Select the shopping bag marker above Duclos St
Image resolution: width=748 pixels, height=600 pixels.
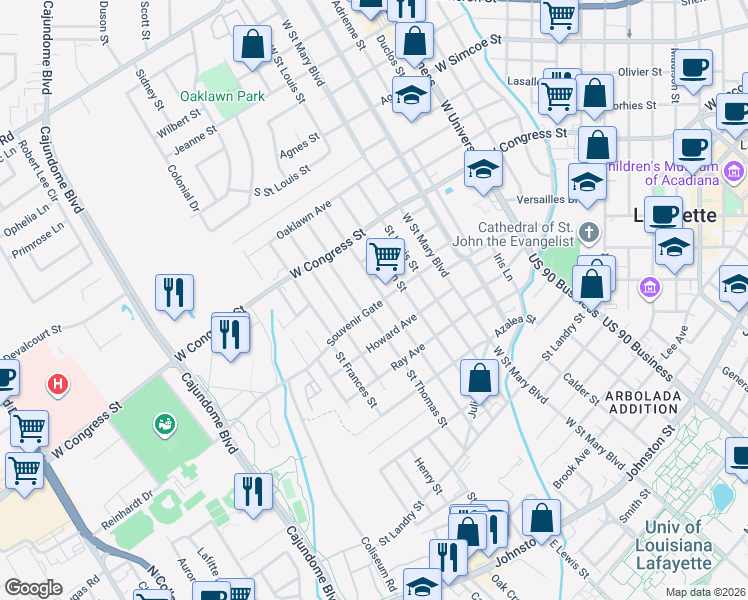415,43
